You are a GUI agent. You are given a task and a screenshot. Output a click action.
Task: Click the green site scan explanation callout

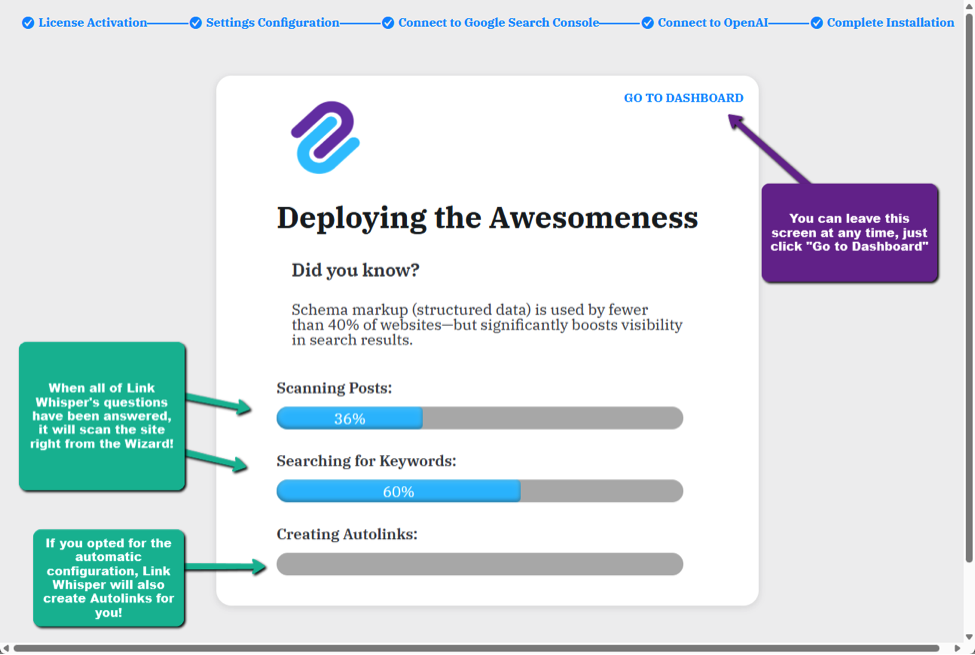click(x=102, y=416)
